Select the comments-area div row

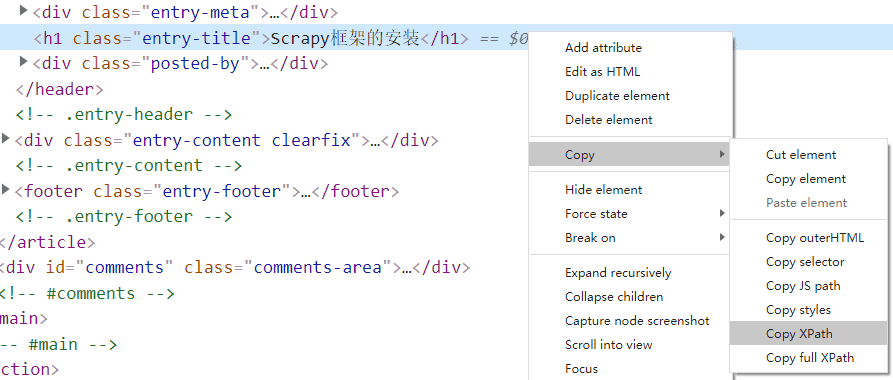coord(235,267)
